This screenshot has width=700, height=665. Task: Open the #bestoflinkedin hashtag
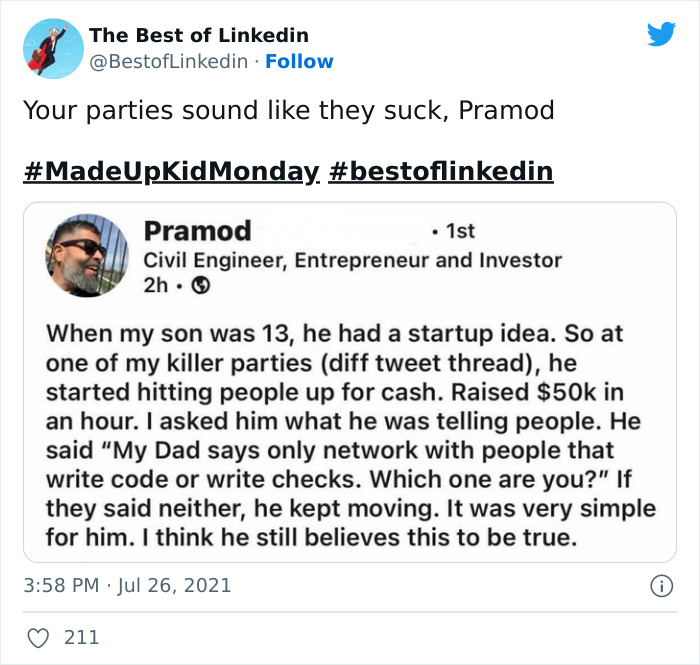coord(440,171)
